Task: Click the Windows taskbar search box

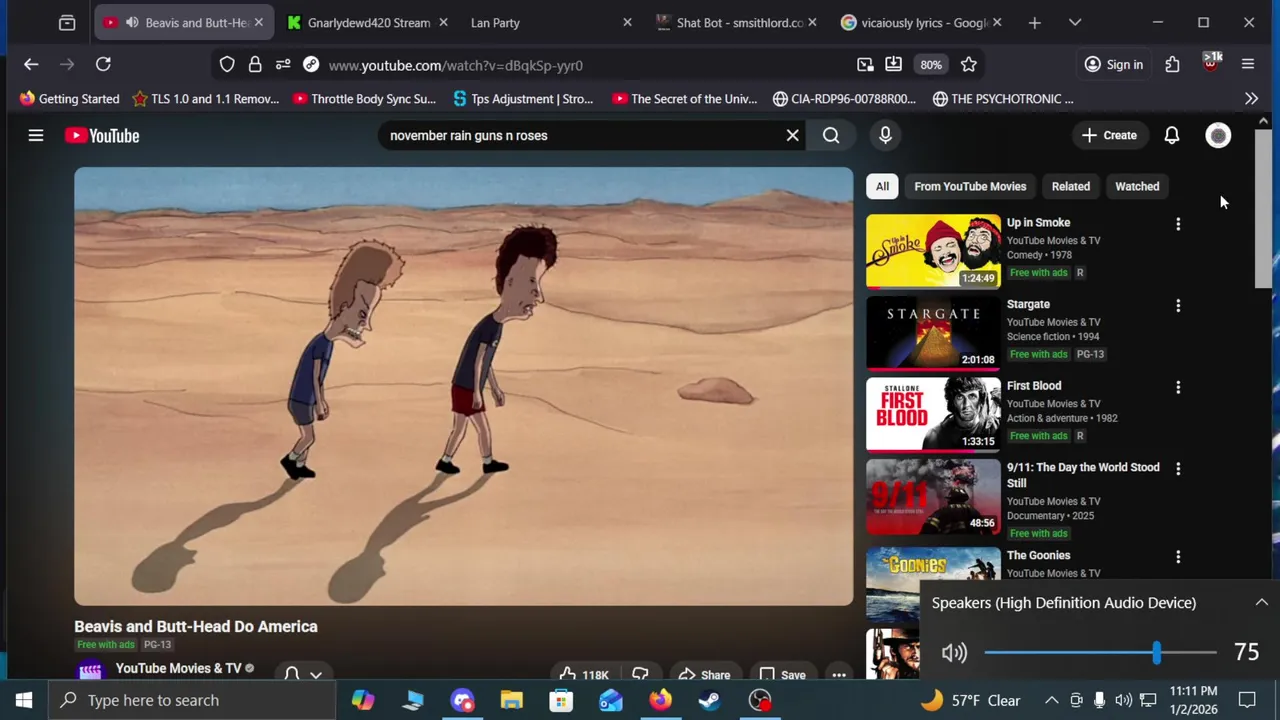Action: tap(192, 700)
